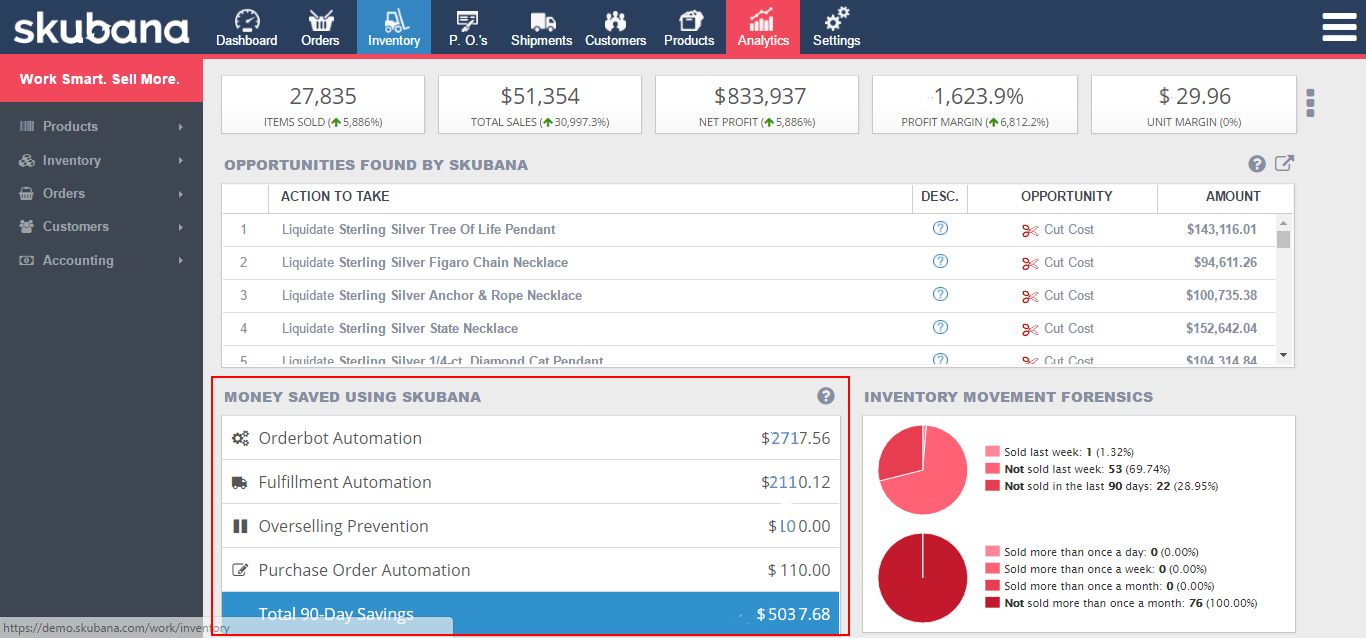Image resolution: width=1366 pixels, height=638 pixels.
Task: Click the Inventory boxes icon in sidebar
Action: coord(26,160)
